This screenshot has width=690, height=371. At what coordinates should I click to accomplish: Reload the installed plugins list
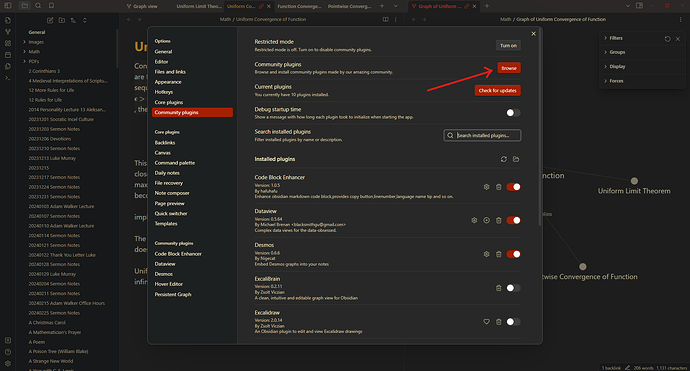pyautogui.click(x=504, y=159)
